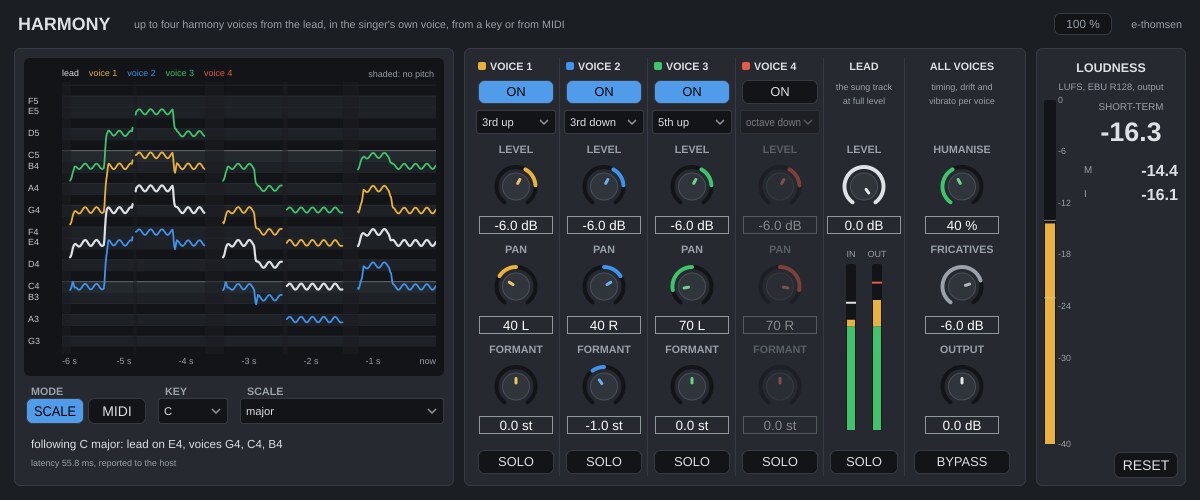This screenshot has height=500, width=1200.
Task: Click Voice 2 formant field -1.0 st
Action: 604,425
